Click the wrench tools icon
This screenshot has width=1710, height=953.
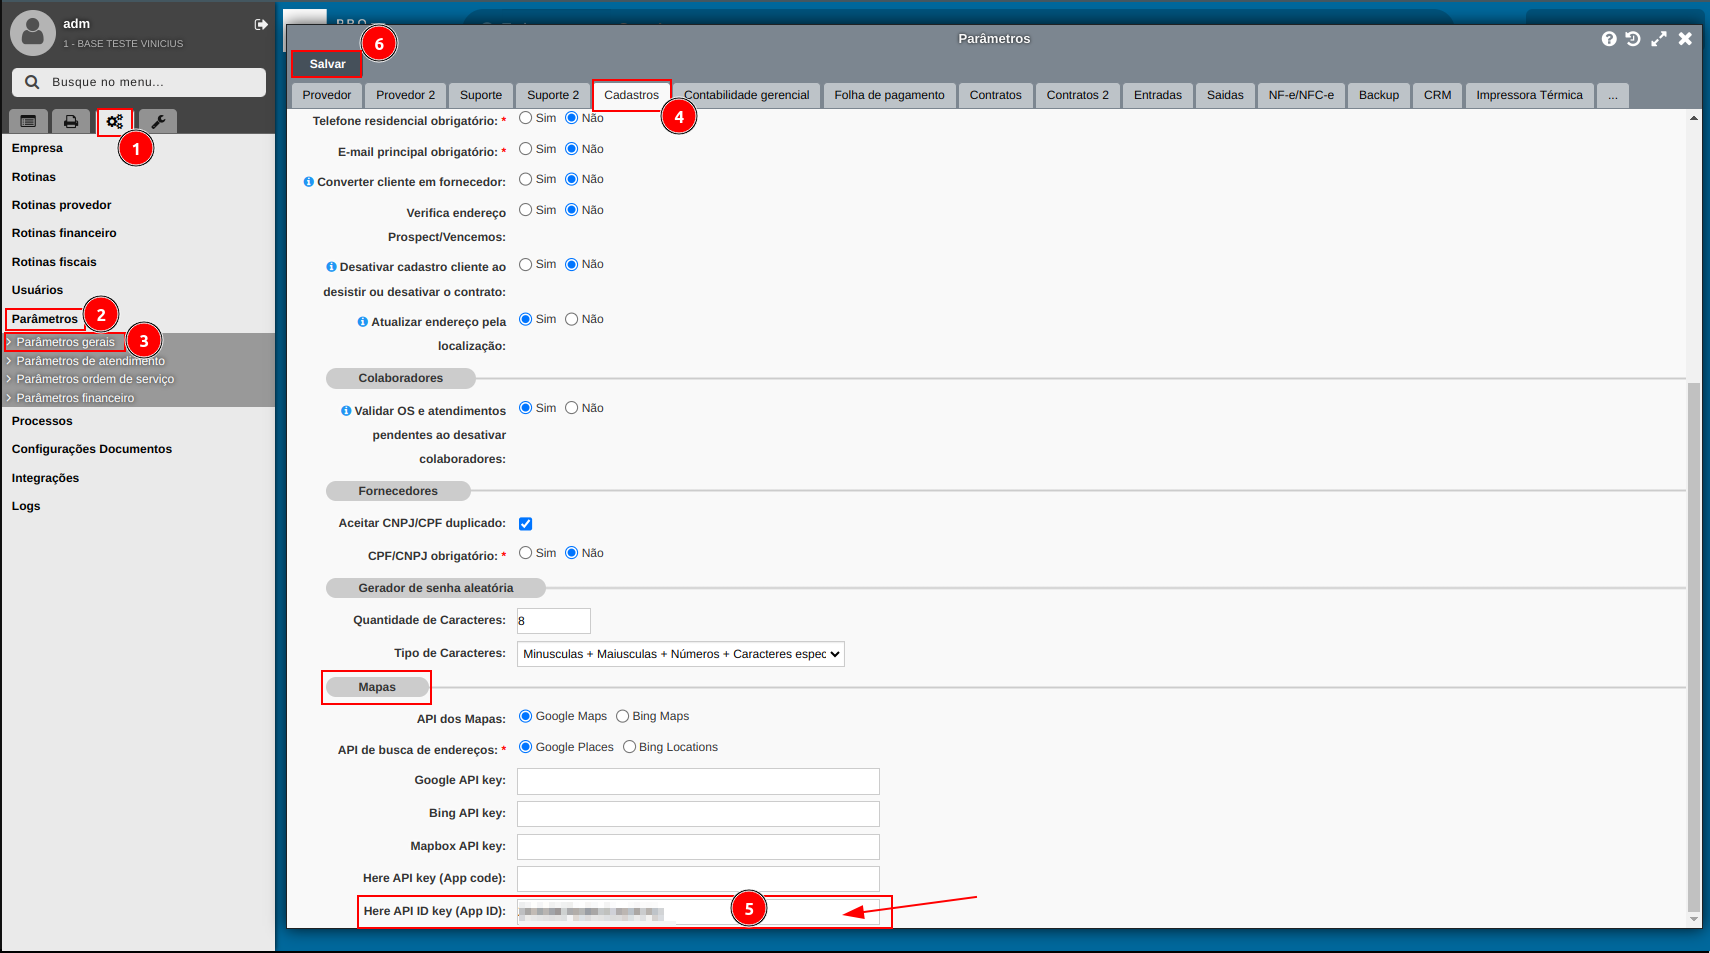coord(158,121)
